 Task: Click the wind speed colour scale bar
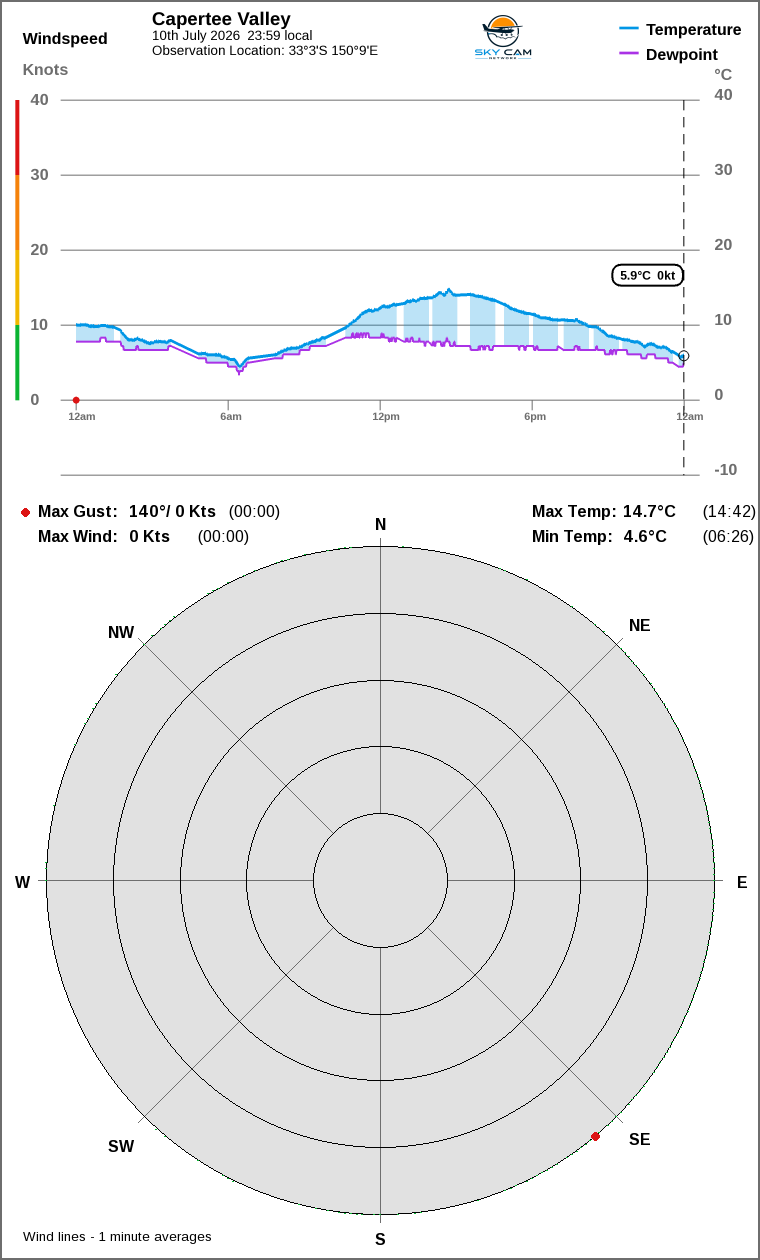(17, 250)
